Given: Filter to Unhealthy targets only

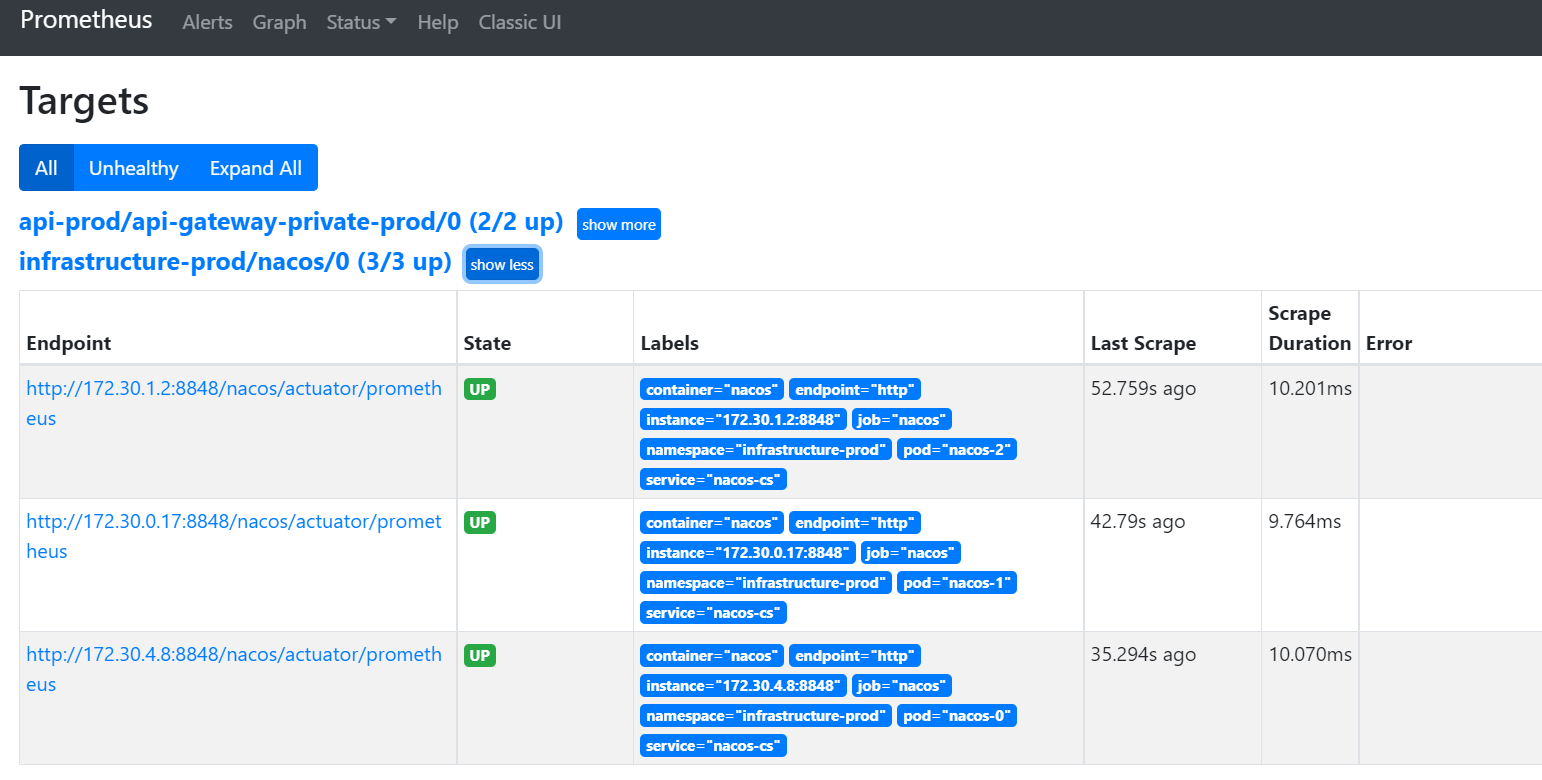Looking at the screenshot, I should [133, 168].
